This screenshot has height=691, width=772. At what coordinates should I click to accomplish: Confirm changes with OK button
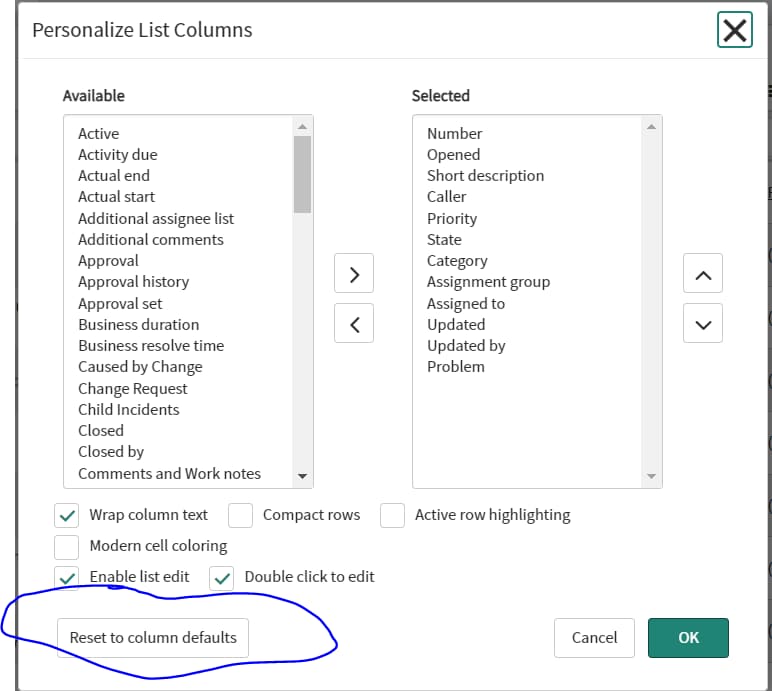pyautogui.click(x=688, y=638)
